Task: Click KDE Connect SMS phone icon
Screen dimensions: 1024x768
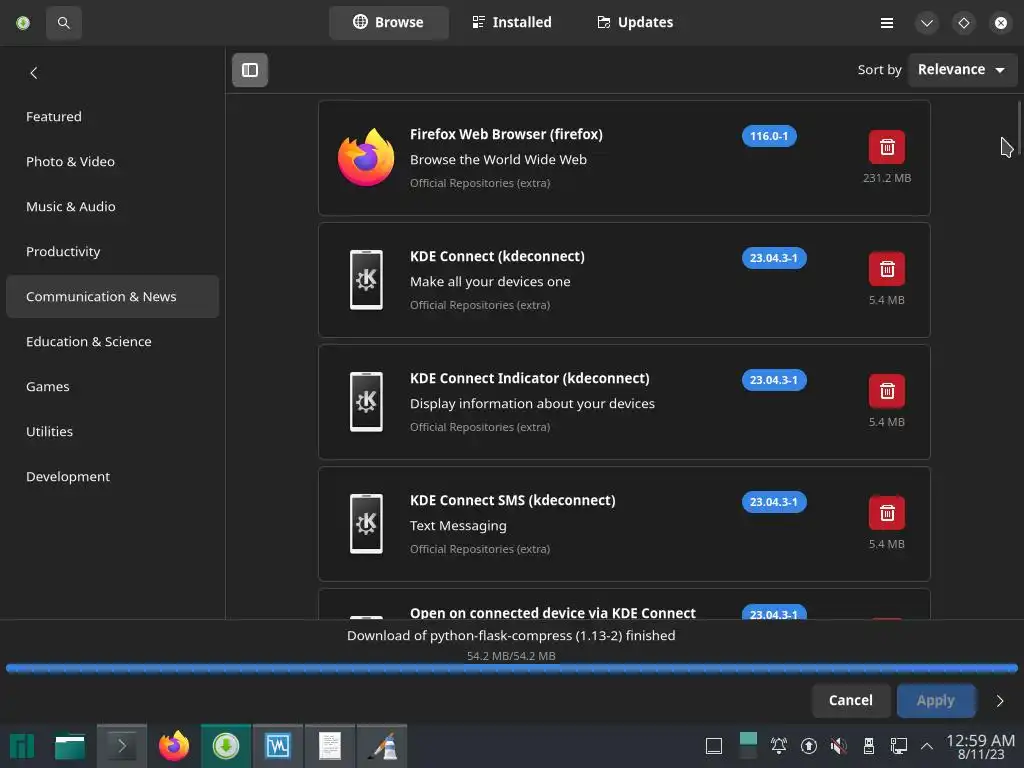Action: 366,524
